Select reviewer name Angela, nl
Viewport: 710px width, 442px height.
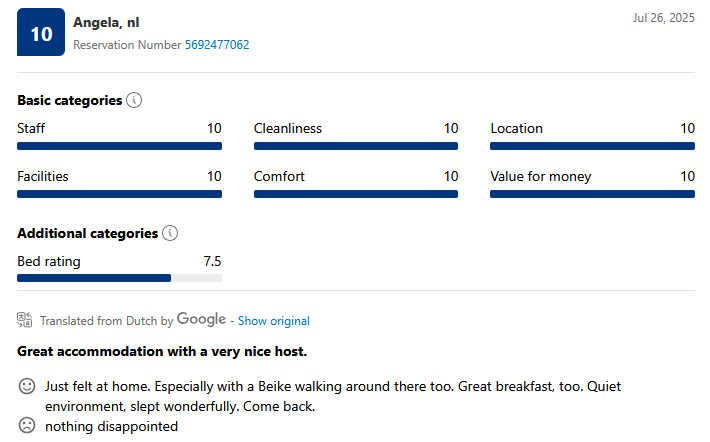pyautogui.click(x=106, y=22)
